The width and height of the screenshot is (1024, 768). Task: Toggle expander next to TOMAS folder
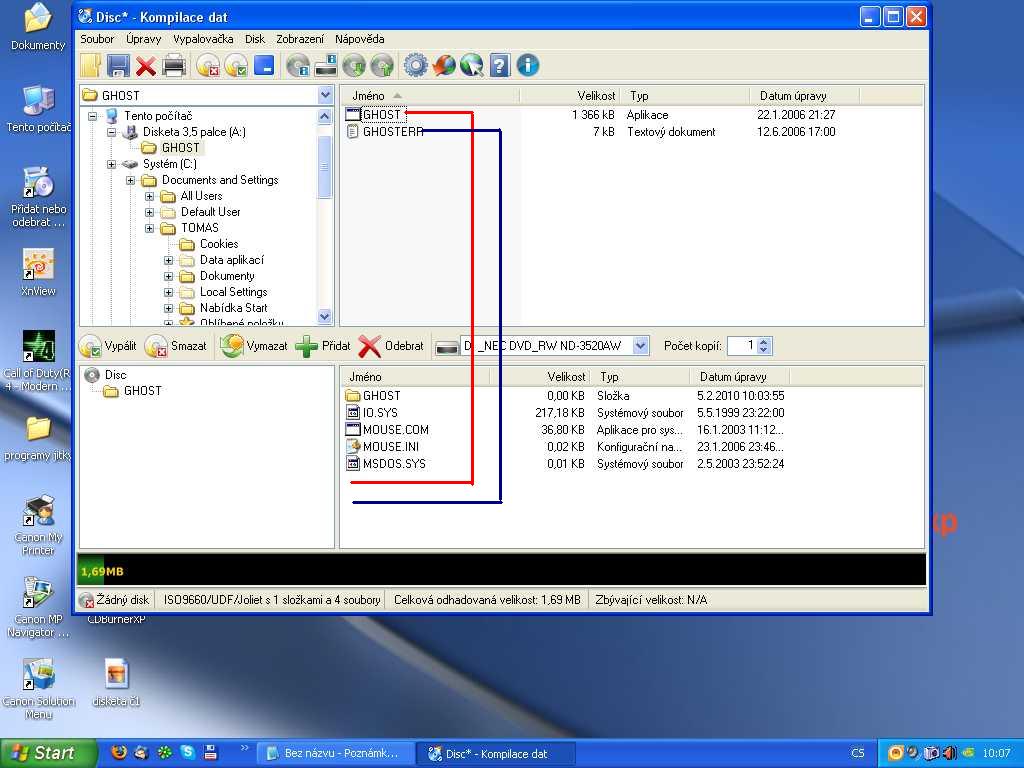click(x=150, y=228)
